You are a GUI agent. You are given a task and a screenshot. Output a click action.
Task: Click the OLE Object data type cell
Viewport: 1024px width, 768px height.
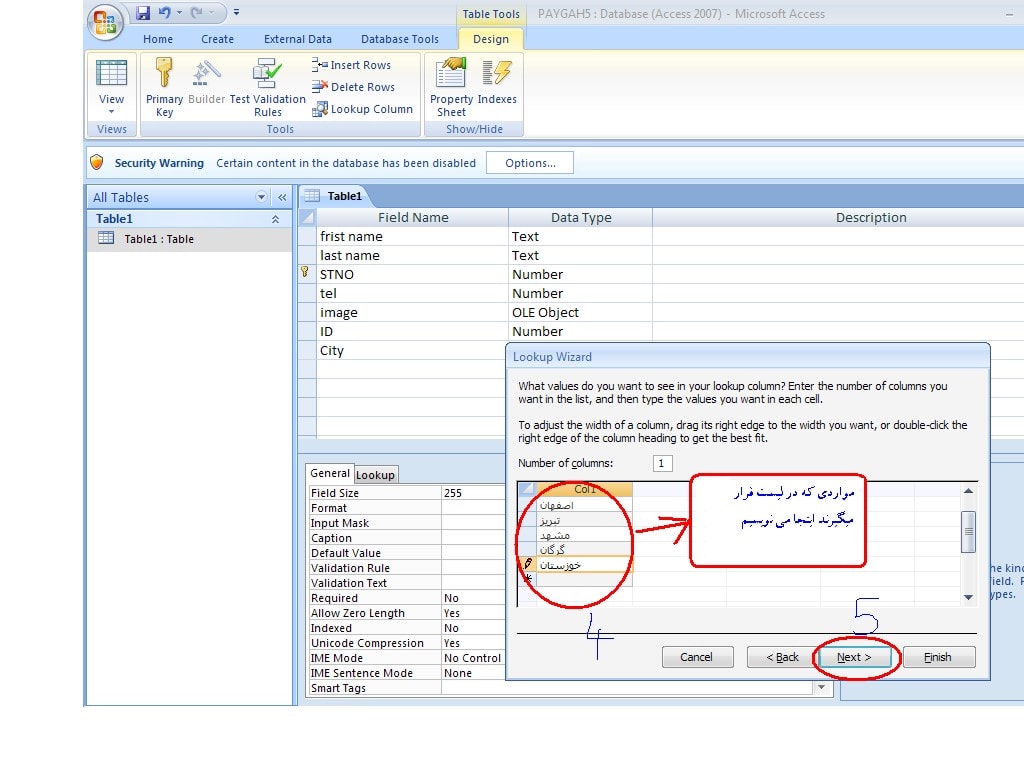tap(580, 312)
